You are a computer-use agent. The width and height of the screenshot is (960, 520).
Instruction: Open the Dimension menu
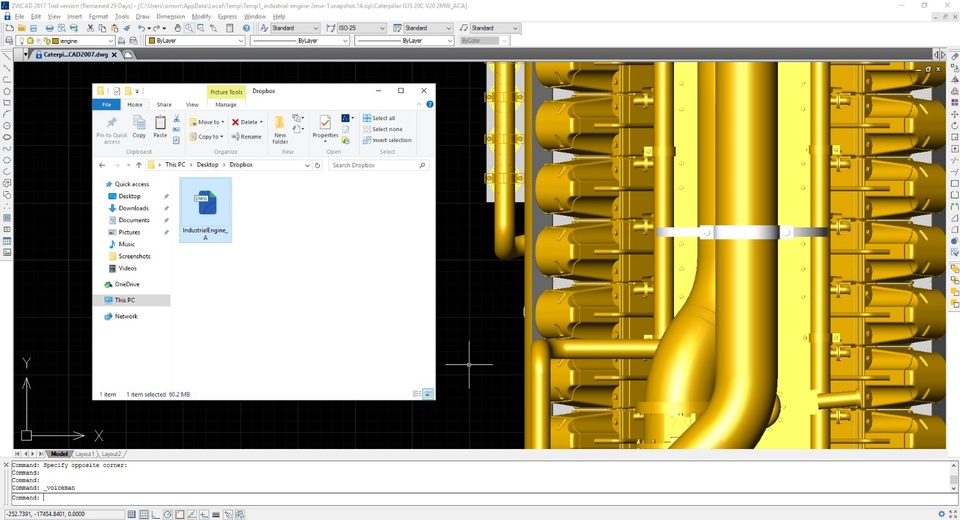click(170, 17)
